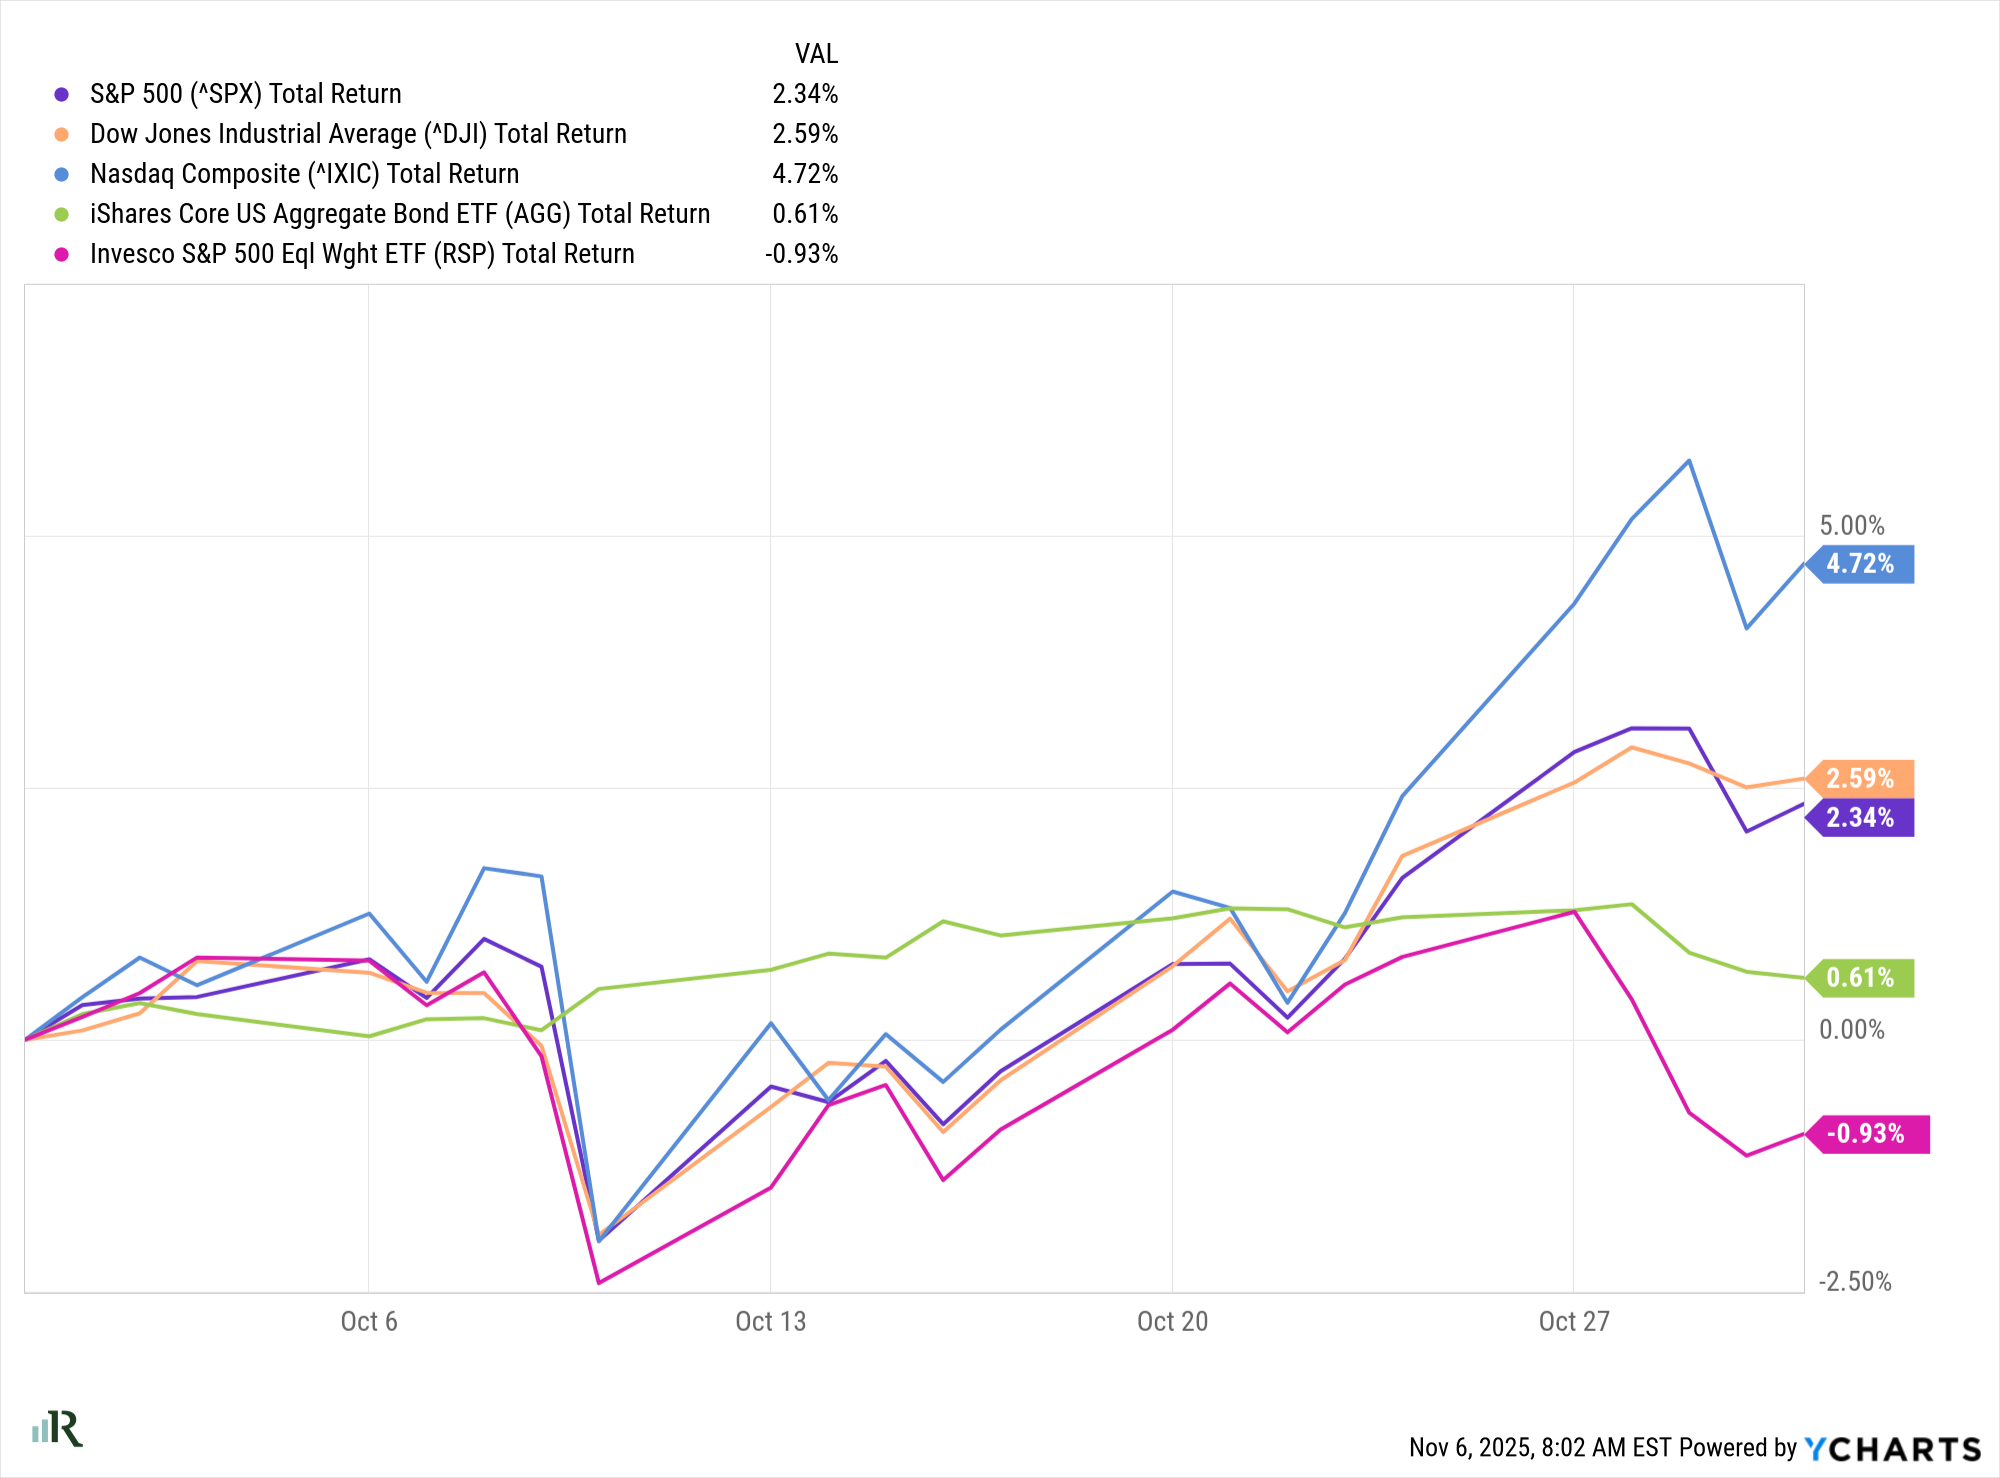Screen dimensions: 2000x1478
Task: Click the purple S&P 500 legend dot
Action: click(x=62, y=94)
